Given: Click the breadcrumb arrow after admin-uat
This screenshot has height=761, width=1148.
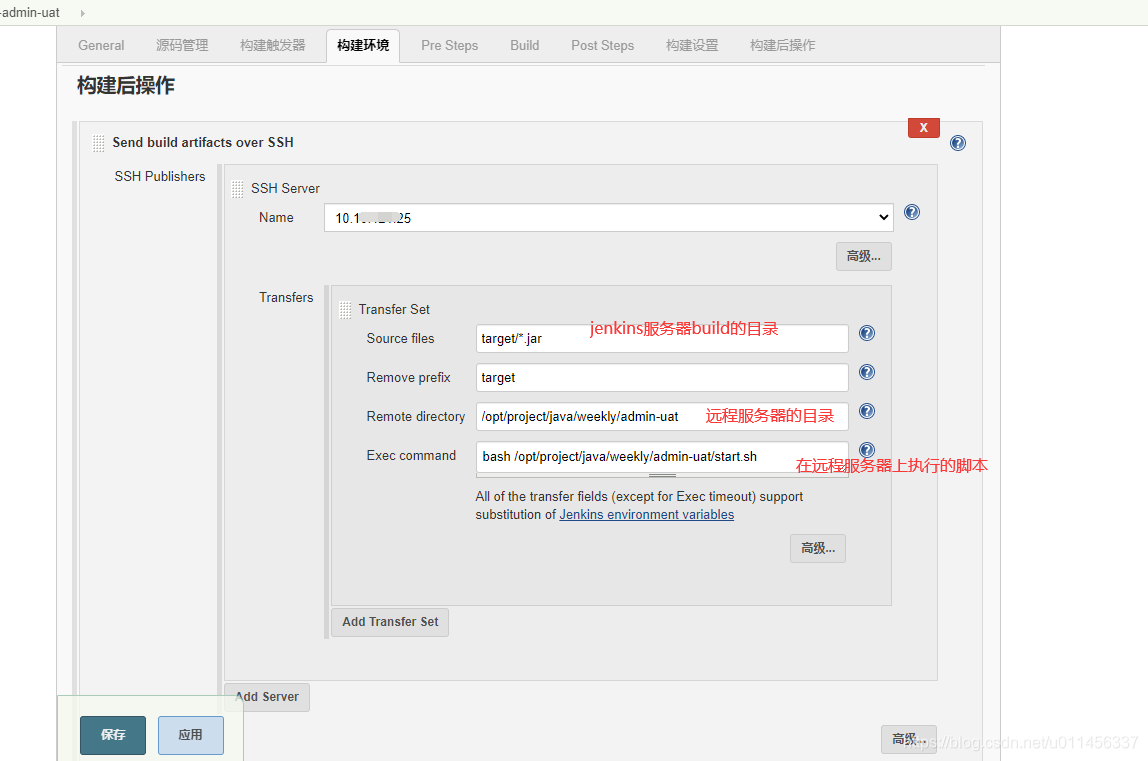Looking at the screenshot, I should pyautogui.click(x=83, y=13).
